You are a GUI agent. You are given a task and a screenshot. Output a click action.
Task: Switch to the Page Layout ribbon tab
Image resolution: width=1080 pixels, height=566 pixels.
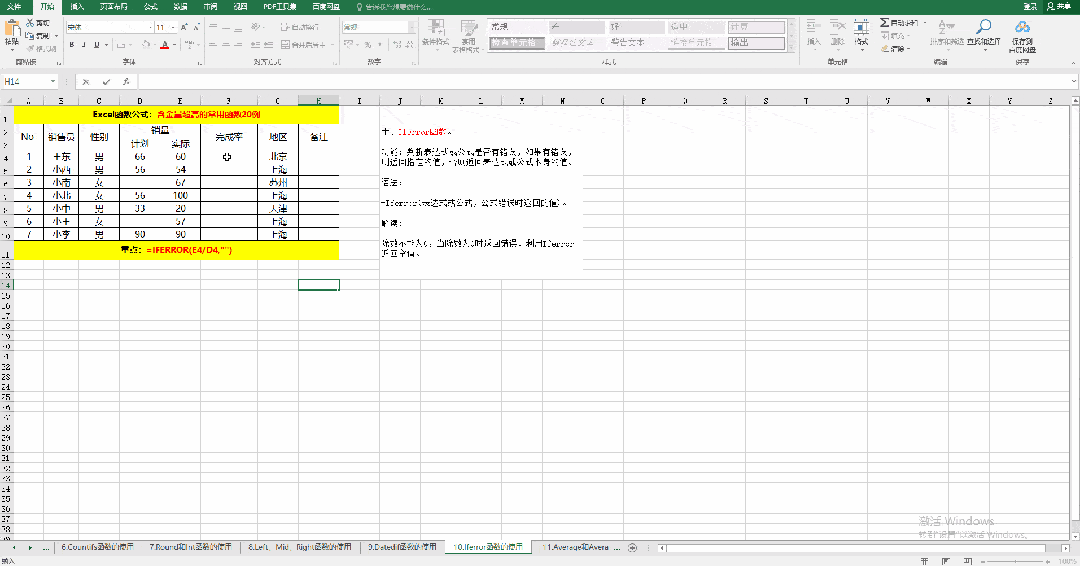[114, 6]
